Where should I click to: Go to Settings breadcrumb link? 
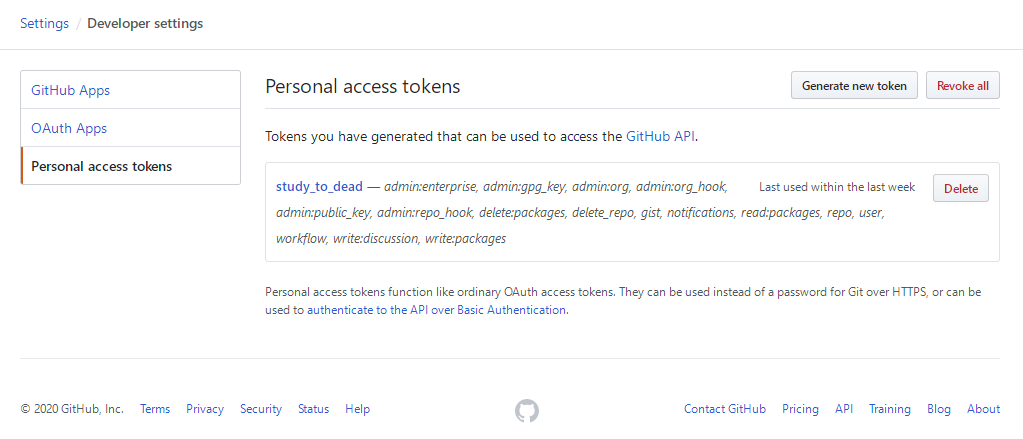click(44, 23)
